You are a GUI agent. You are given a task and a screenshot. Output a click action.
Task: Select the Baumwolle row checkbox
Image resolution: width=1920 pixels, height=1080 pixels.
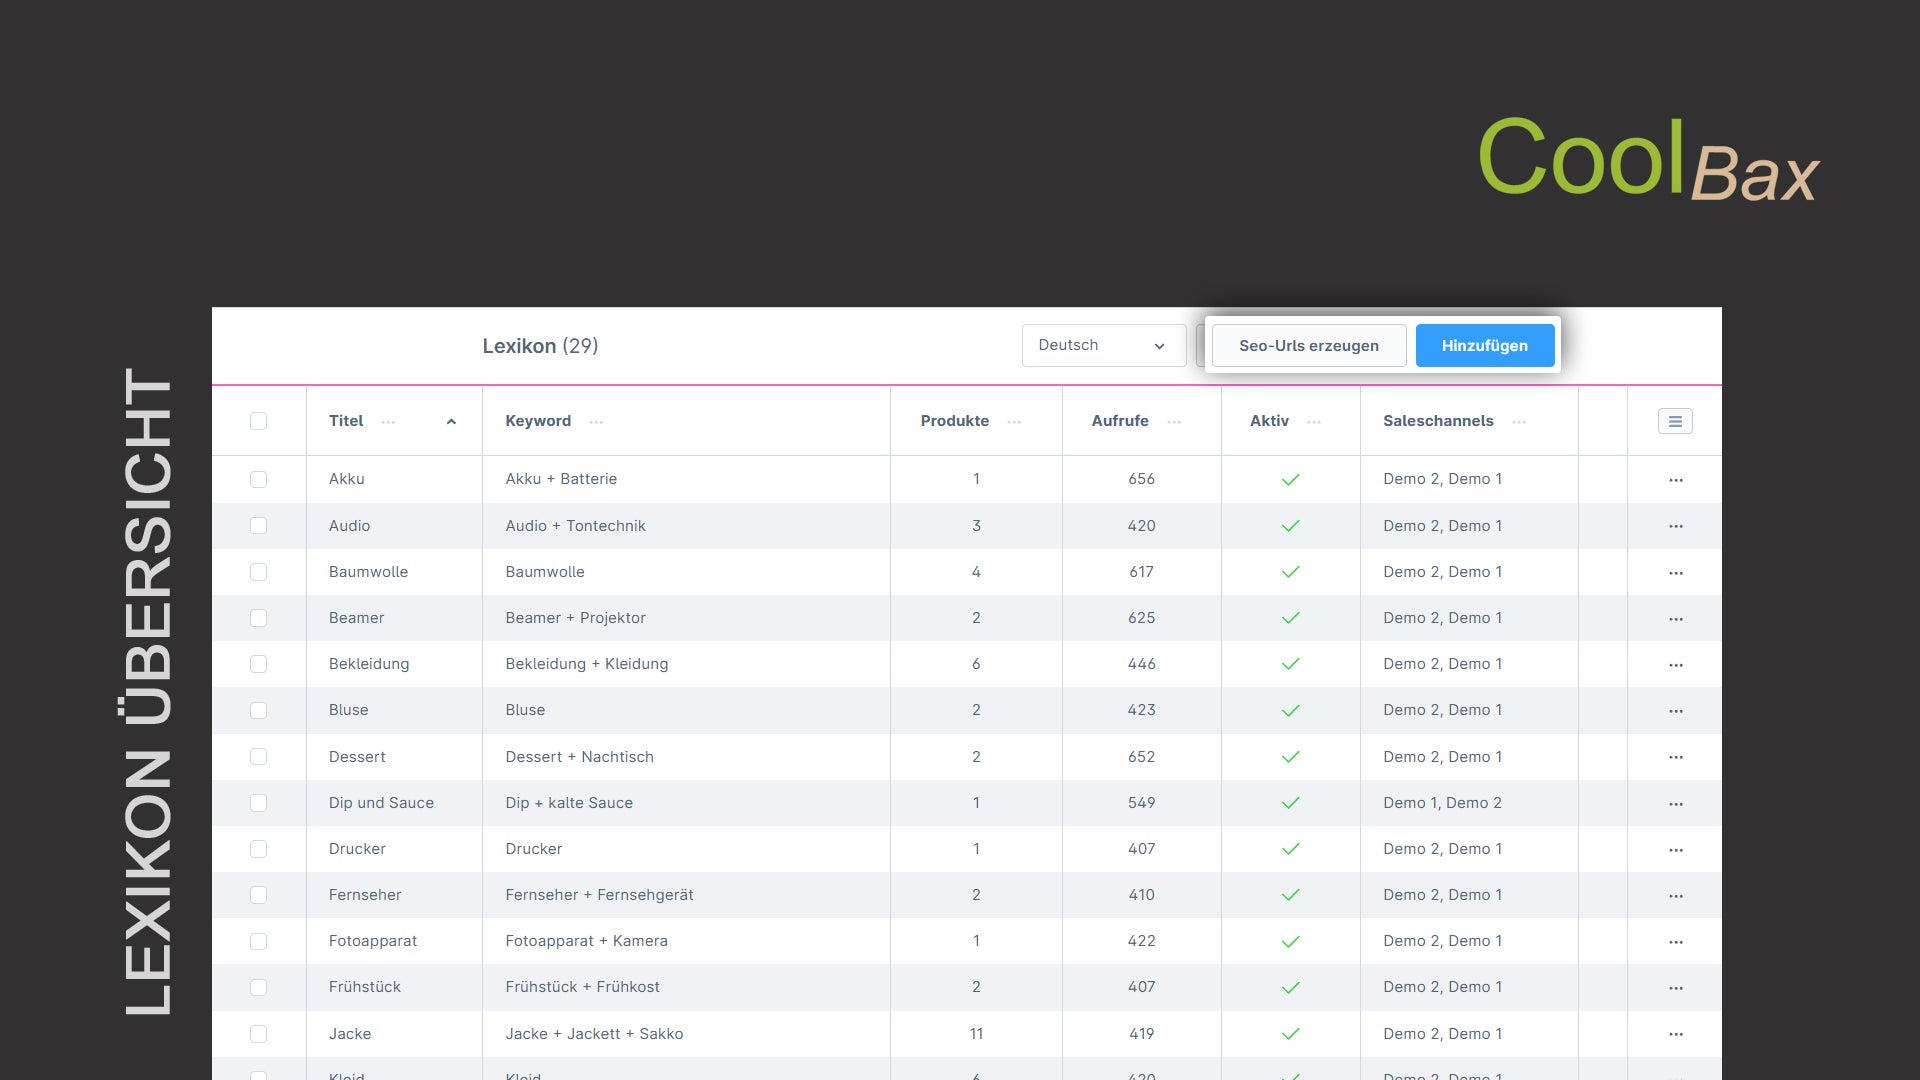(258, 572)
